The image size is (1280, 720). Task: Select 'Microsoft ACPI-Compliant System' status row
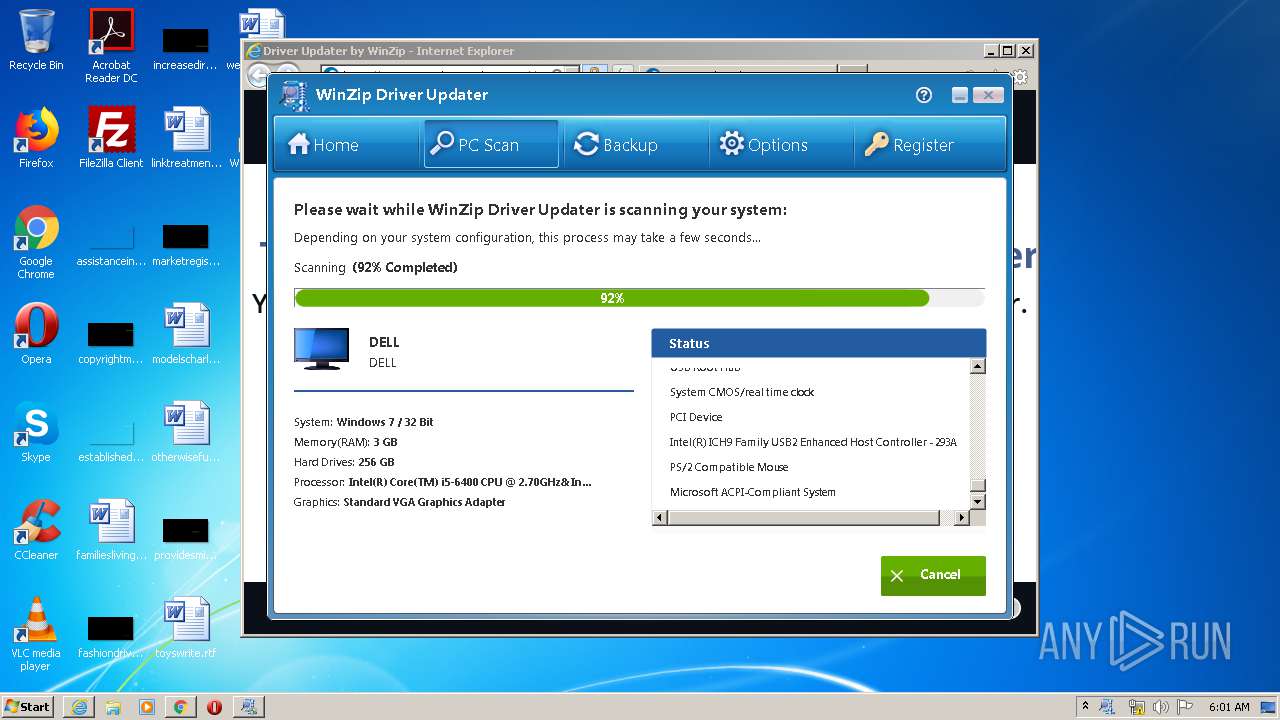click(x=753, y=492)
